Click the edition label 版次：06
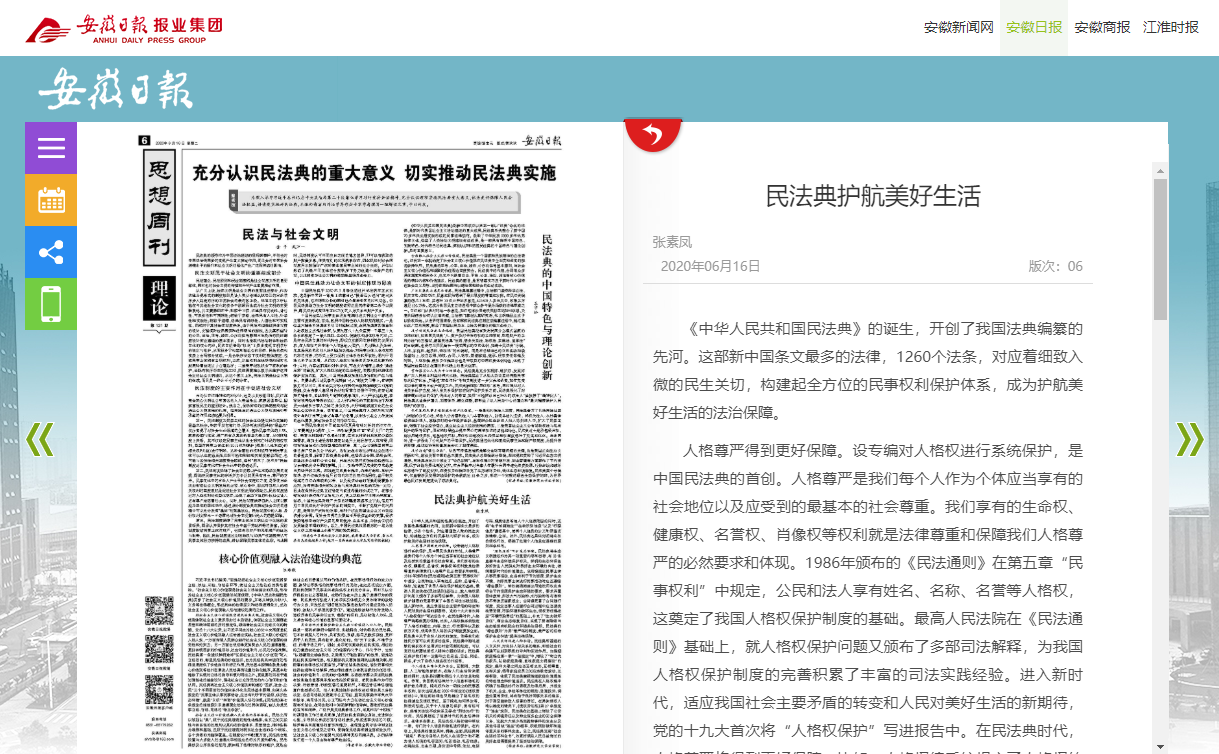1219x754 pixels. pyautogui.click(x=1055, y=266)
